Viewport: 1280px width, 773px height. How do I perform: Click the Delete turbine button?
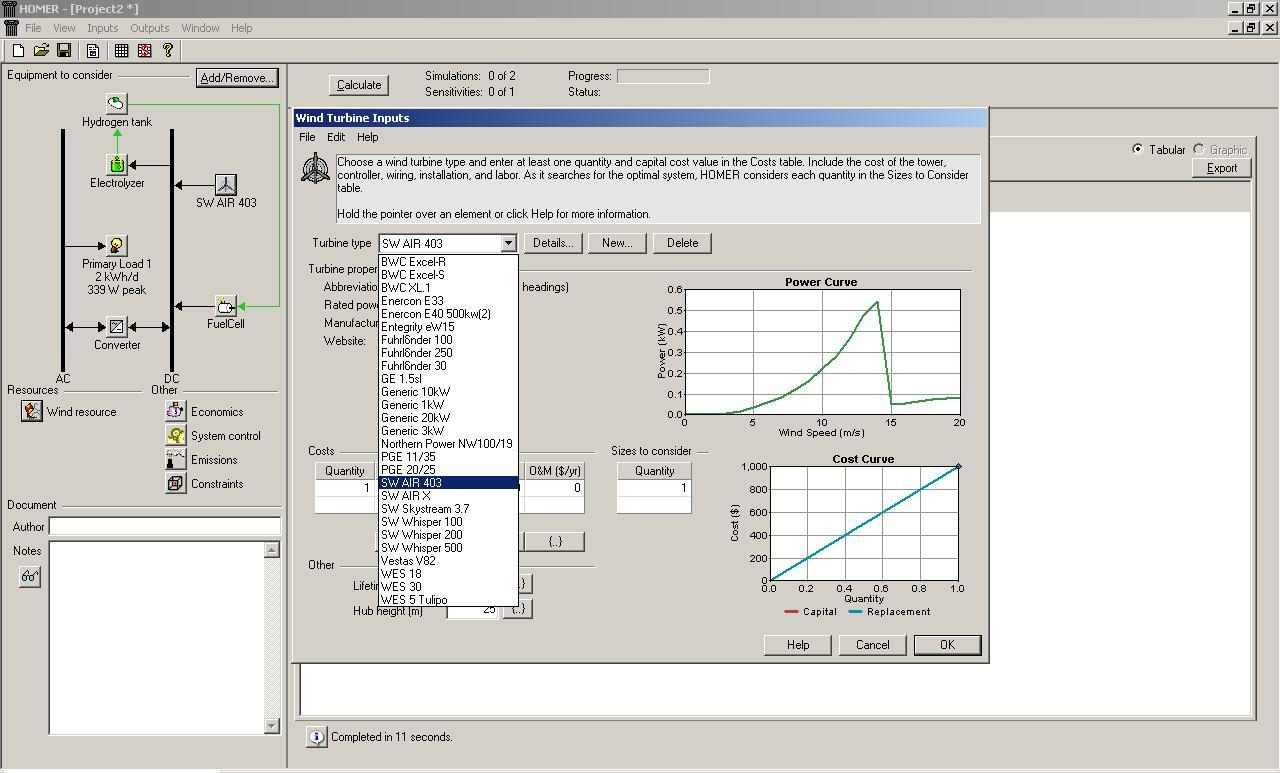click(x=682, y=243)
